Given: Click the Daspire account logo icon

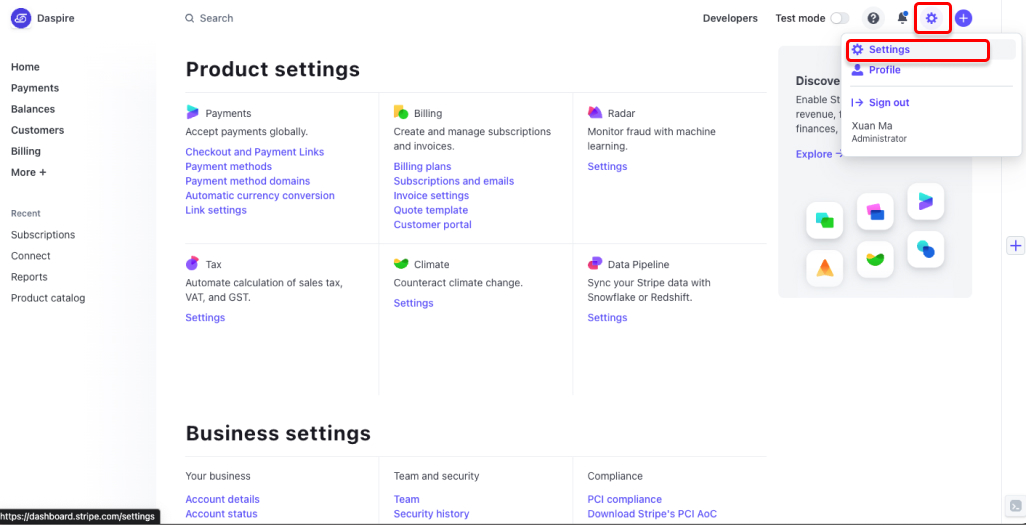Looking at the screenshot, I should (21, 18).
